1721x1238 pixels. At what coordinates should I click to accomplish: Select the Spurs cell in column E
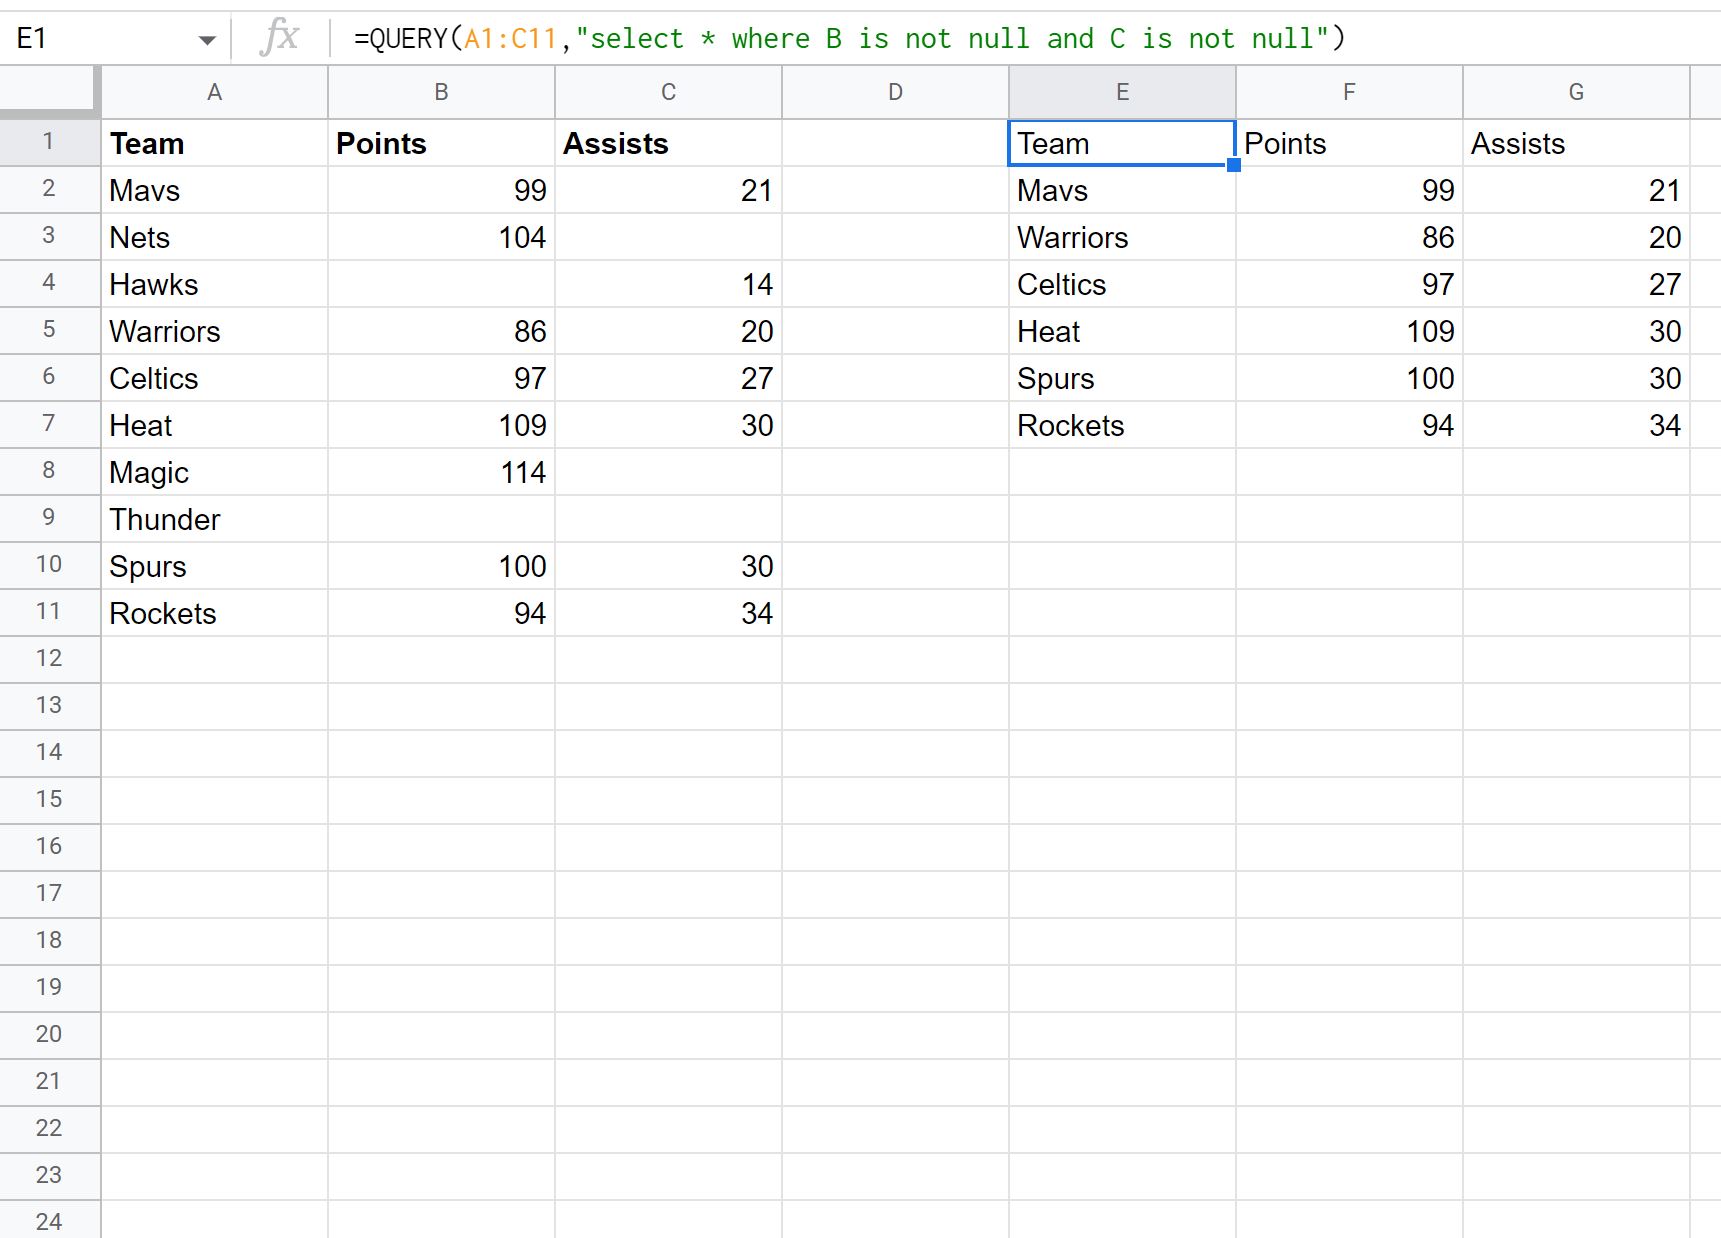(1122, 378)
